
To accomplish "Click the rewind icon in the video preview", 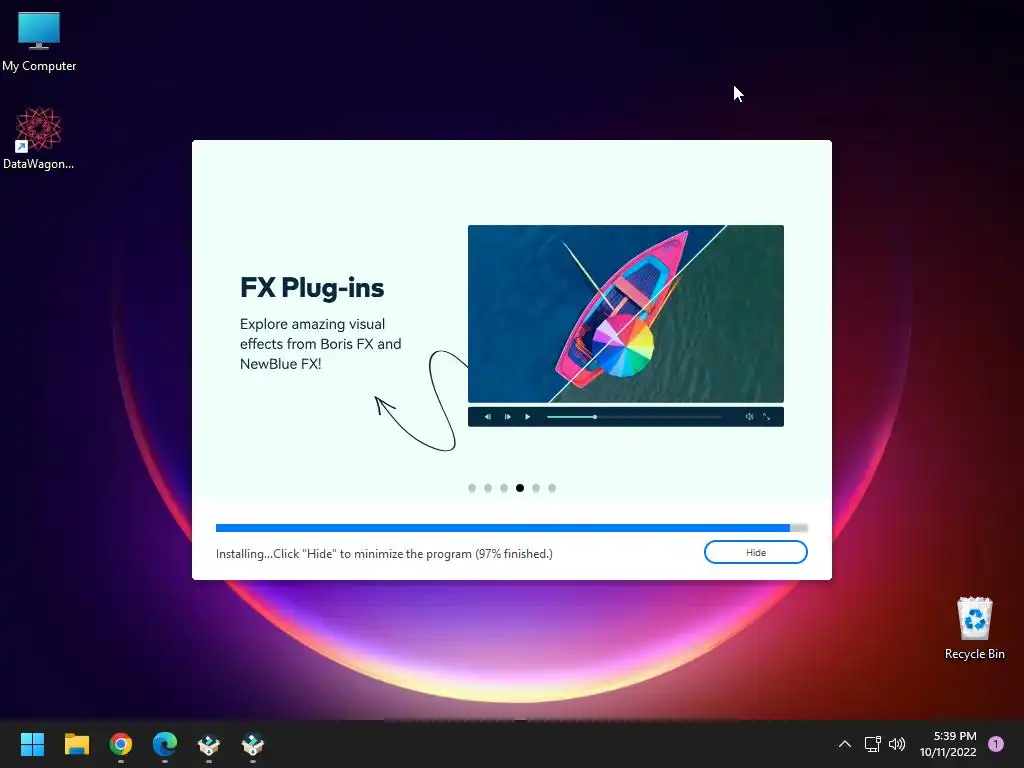I will pos(488,417).
